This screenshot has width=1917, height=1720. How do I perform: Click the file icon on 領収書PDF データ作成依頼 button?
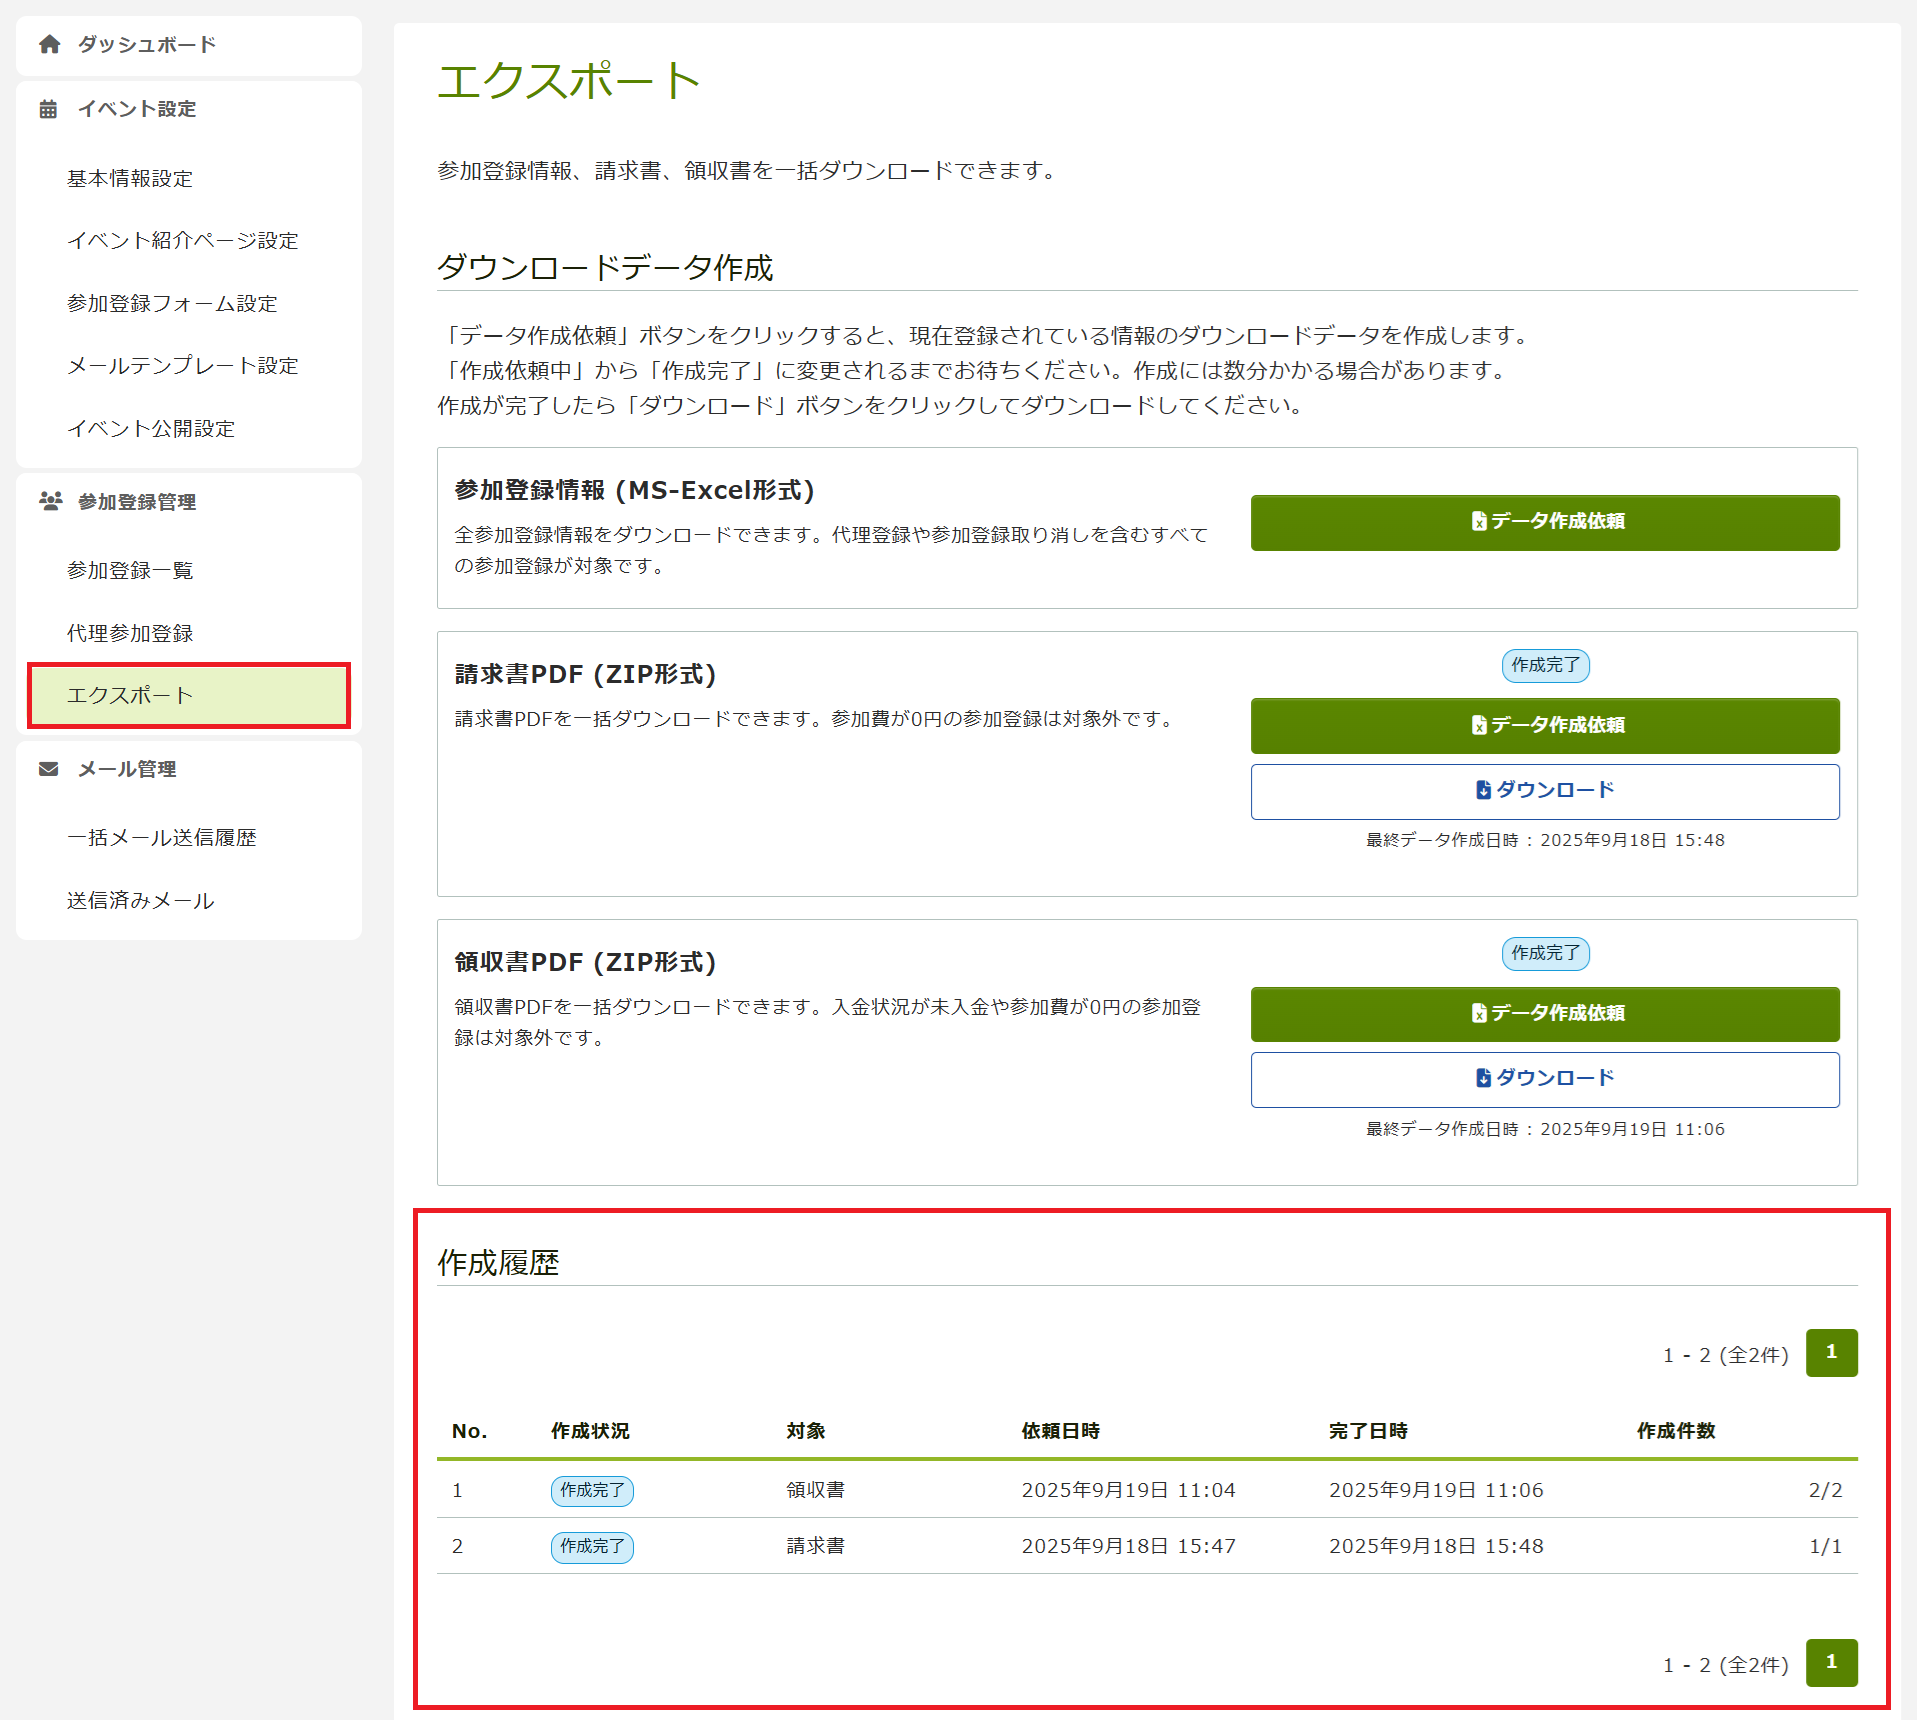coord(1479,1013)
